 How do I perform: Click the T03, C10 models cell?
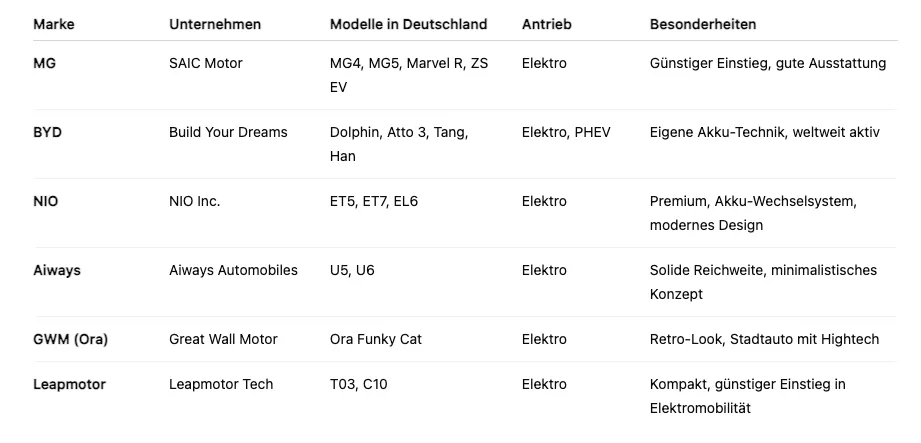click(x=357, y=384)
